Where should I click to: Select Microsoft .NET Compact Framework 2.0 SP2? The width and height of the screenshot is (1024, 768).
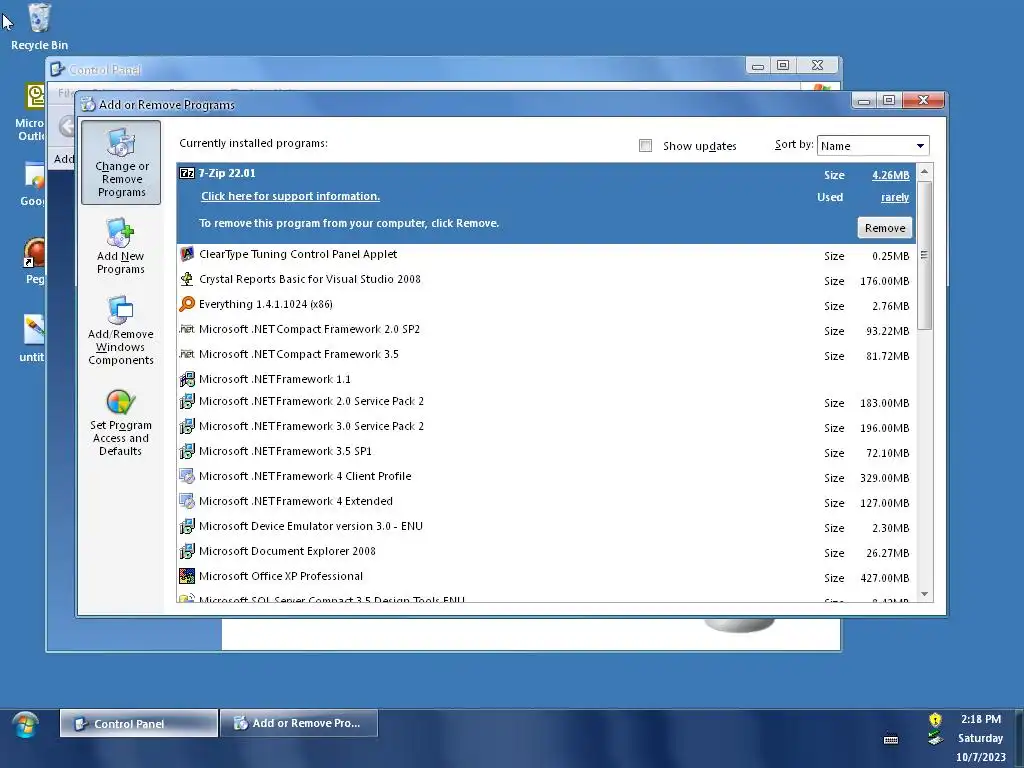tap(546, 329)
